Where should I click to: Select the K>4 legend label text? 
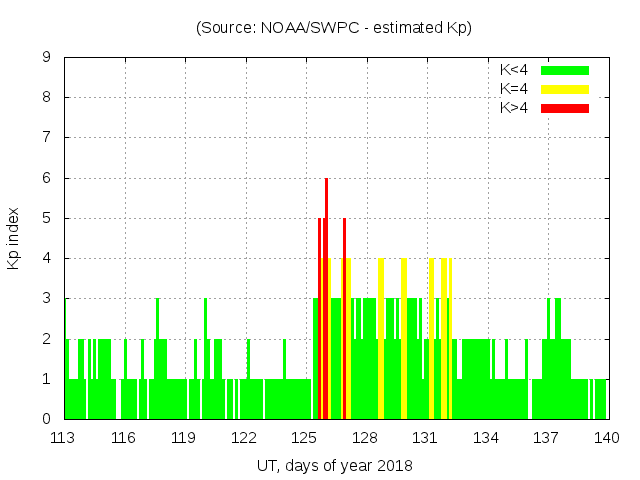pyautogui.click(x=514, y=108)
